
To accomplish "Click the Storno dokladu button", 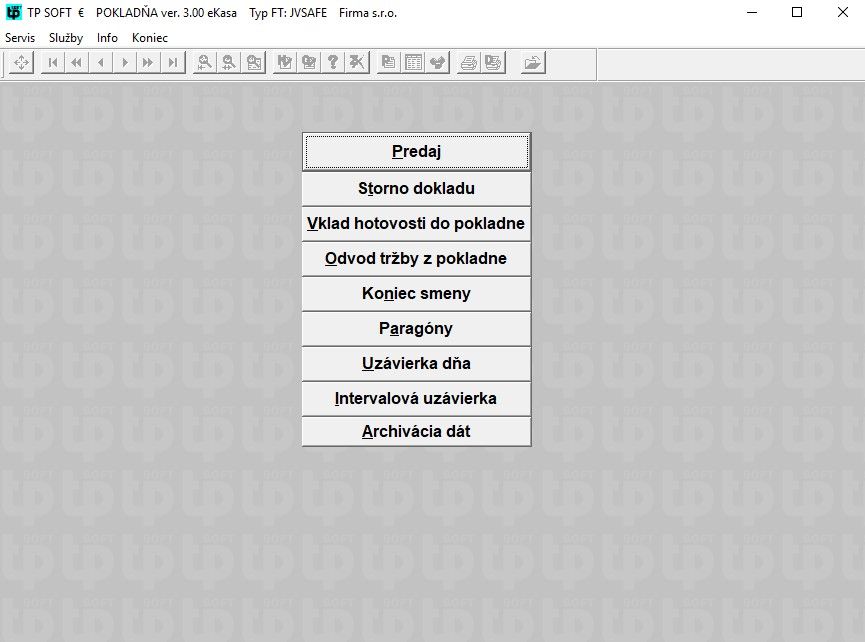I will pos(417,189).
